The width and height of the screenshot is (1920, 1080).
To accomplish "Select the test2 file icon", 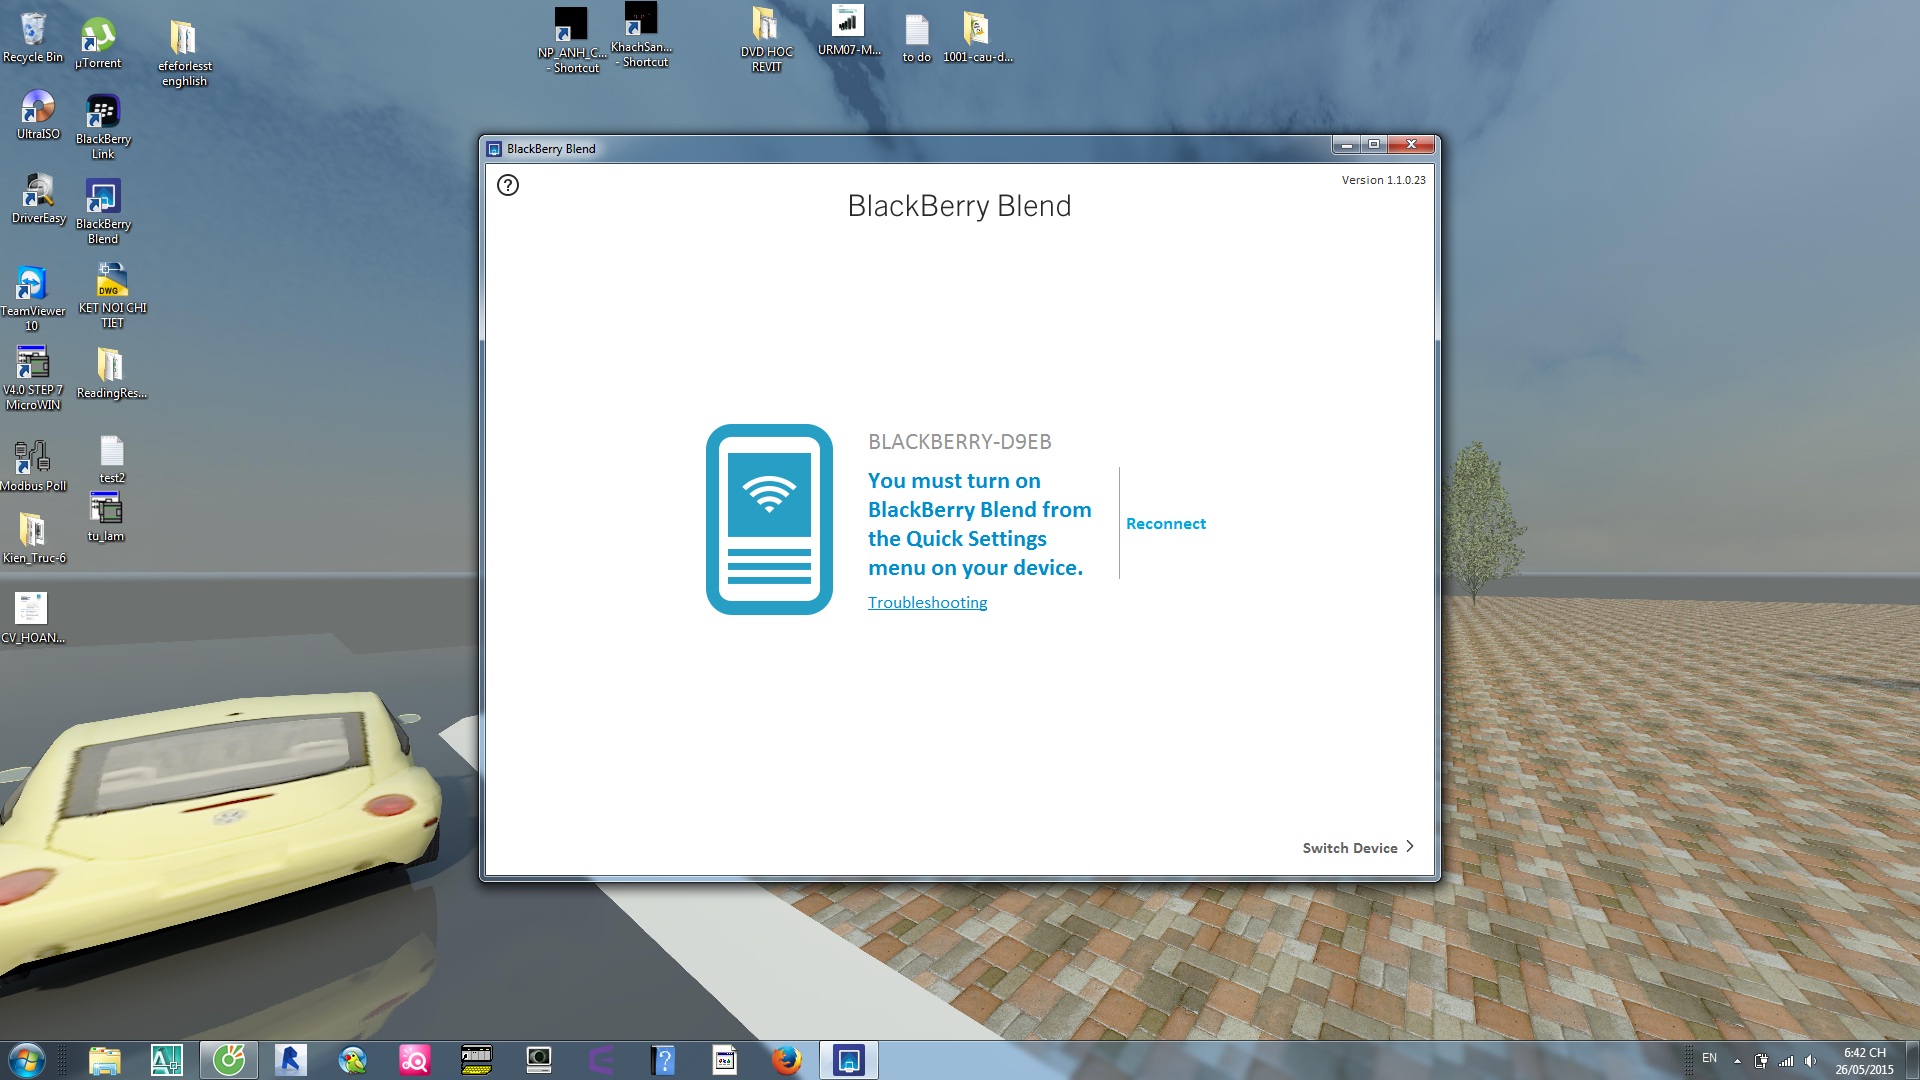I will click(112, 459).
